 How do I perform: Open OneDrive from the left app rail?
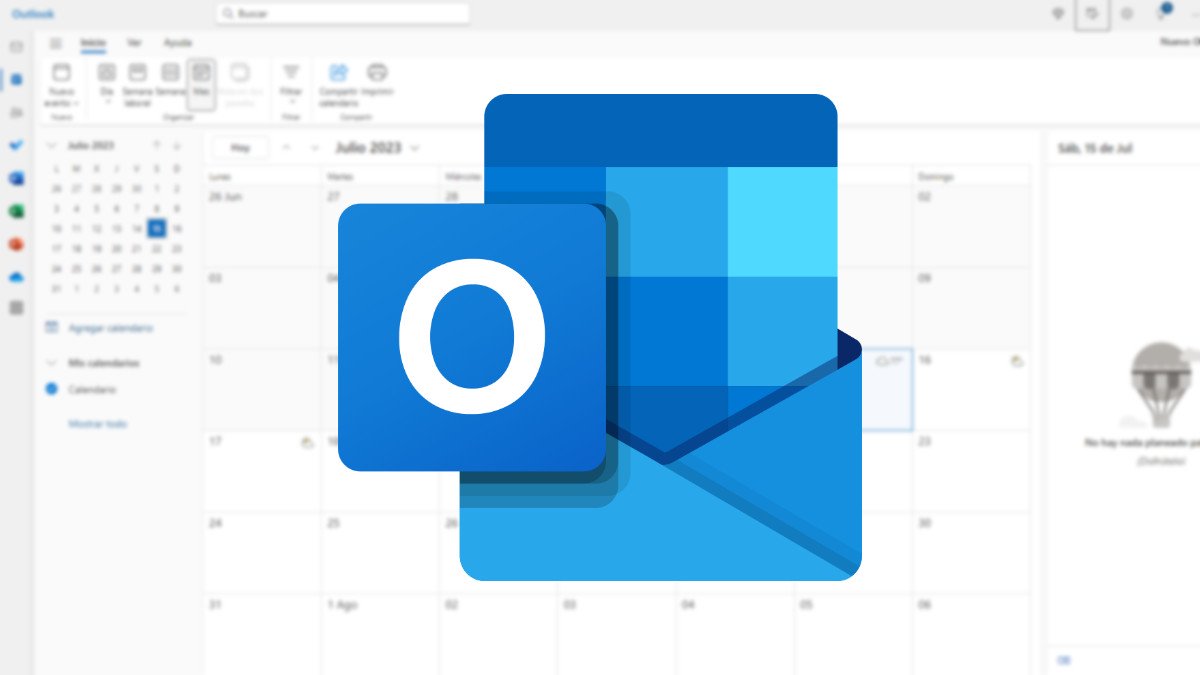(x=16, y=276)
